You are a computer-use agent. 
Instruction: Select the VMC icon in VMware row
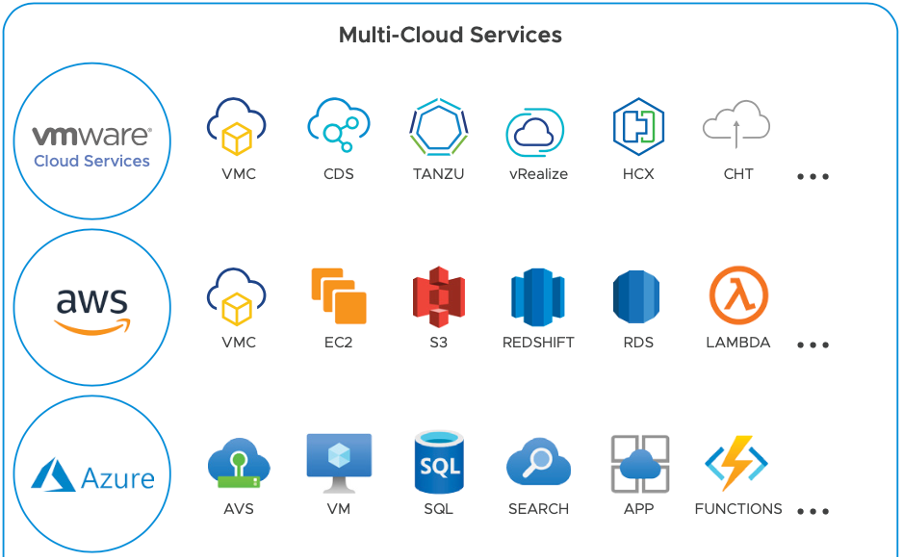237,126
